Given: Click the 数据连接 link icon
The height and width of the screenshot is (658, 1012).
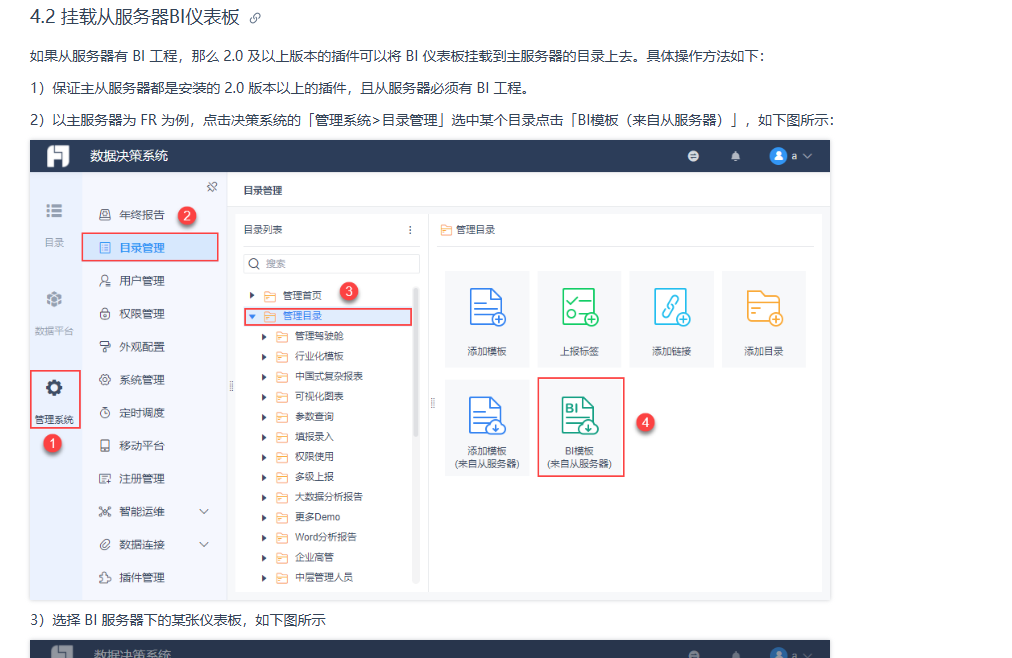Looking at the screenshot, I should (x=105, y=544).
